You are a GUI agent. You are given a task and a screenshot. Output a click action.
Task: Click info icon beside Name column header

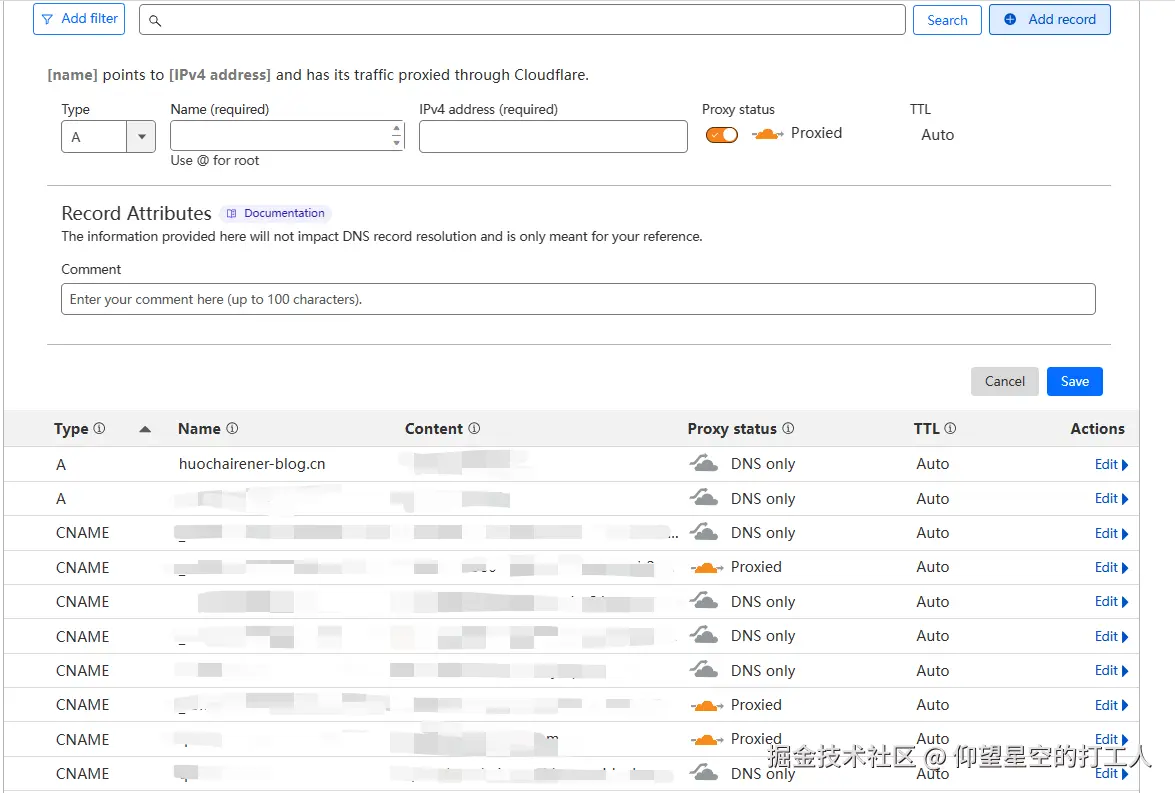tap(232, 428)
